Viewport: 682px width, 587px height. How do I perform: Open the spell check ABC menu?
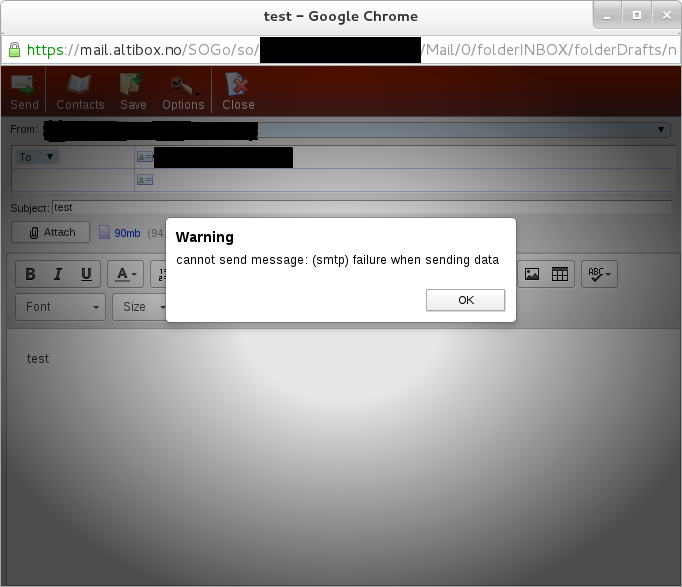pos(600,274)
